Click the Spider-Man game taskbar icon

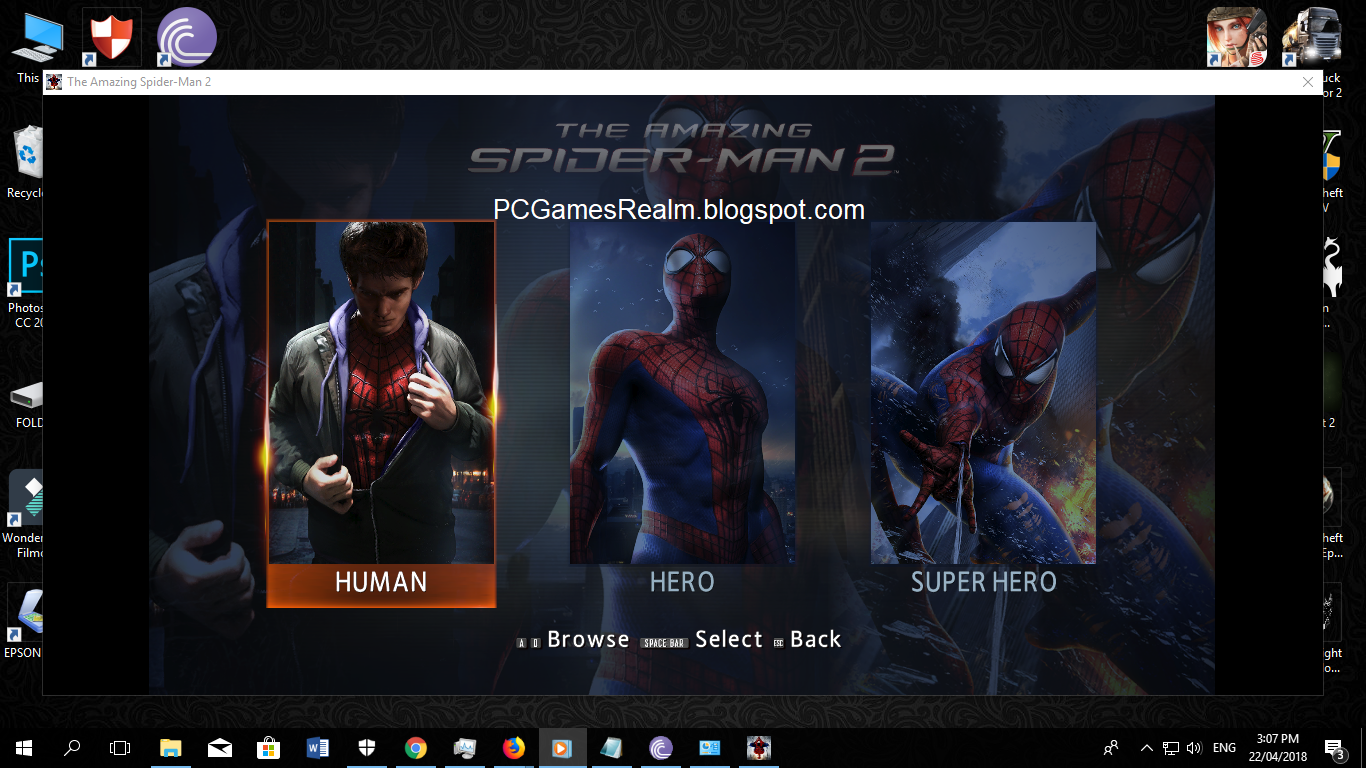[x=759, y=748]
